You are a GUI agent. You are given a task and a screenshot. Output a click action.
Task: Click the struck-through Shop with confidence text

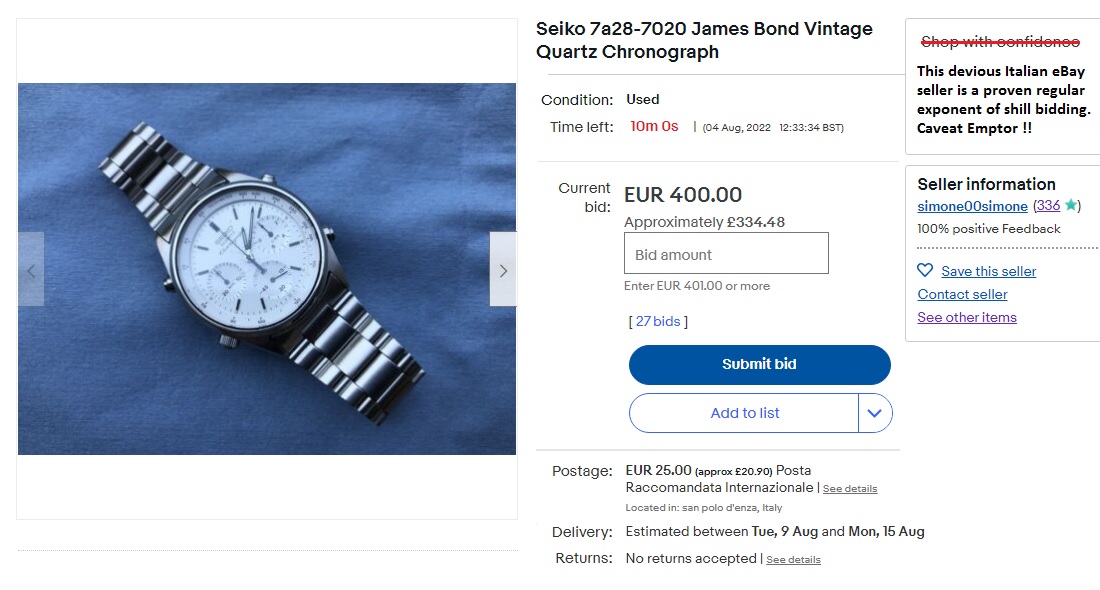(x=999, y=42)
